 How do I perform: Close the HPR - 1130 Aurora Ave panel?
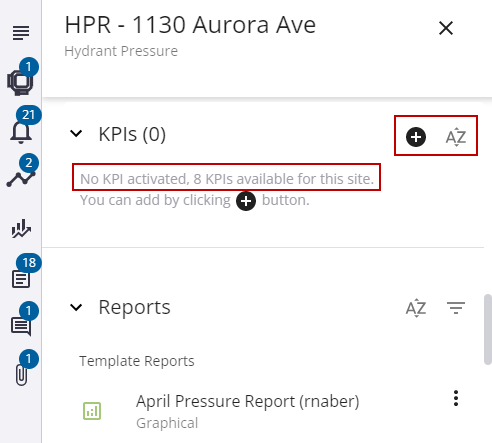click(446, 28)
